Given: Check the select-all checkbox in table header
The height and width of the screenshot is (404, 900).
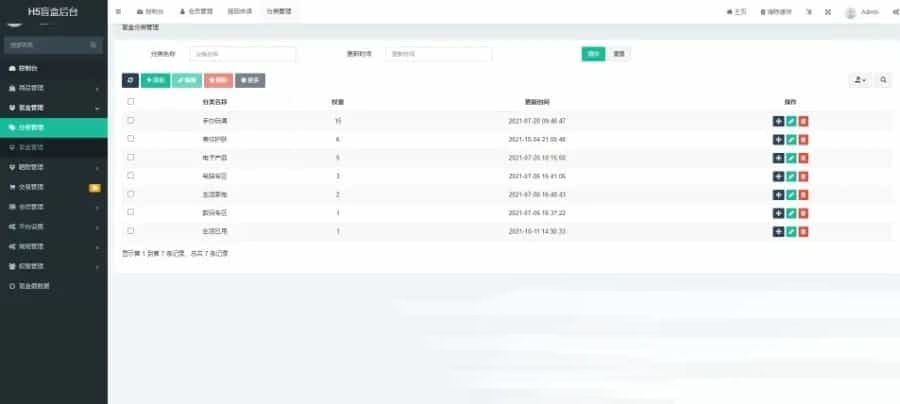Looking at the screenshot, I should (130, 102).
